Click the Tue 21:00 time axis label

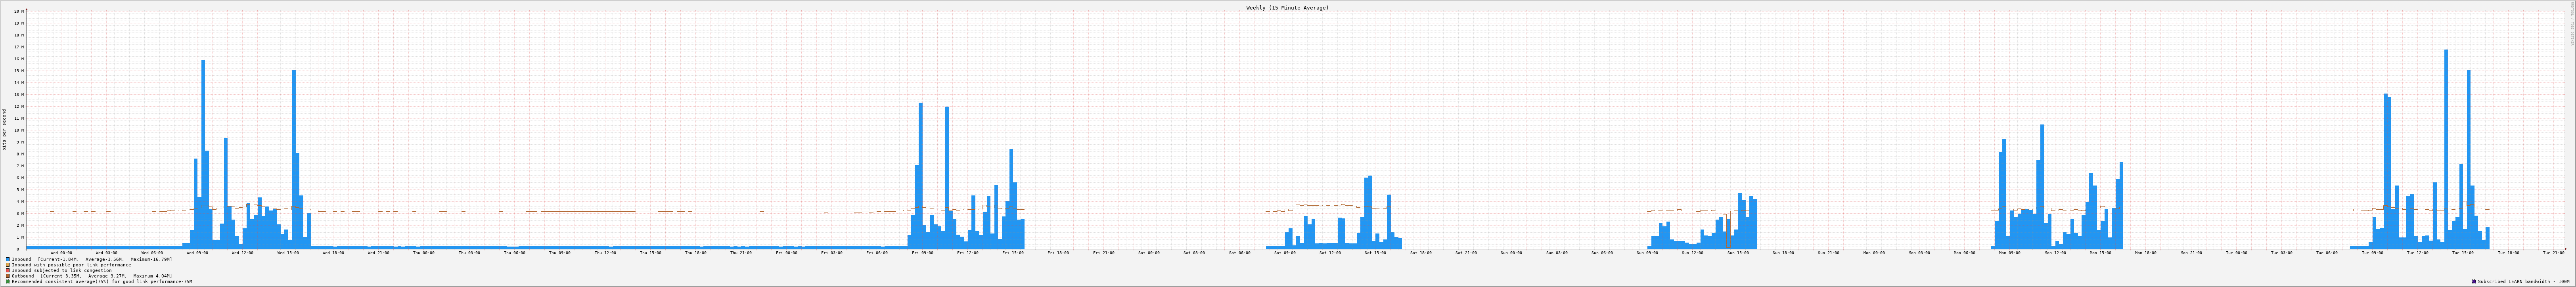2553,253
